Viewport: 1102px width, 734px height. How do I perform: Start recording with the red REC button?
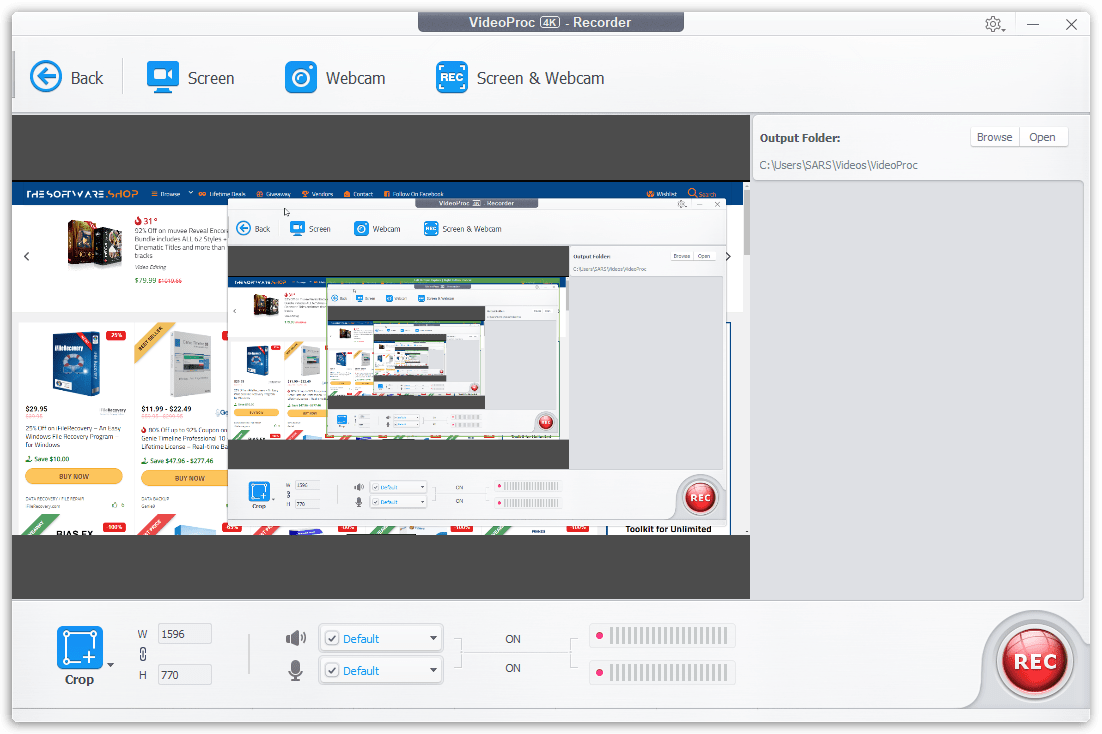click(x=1034, y=661)
